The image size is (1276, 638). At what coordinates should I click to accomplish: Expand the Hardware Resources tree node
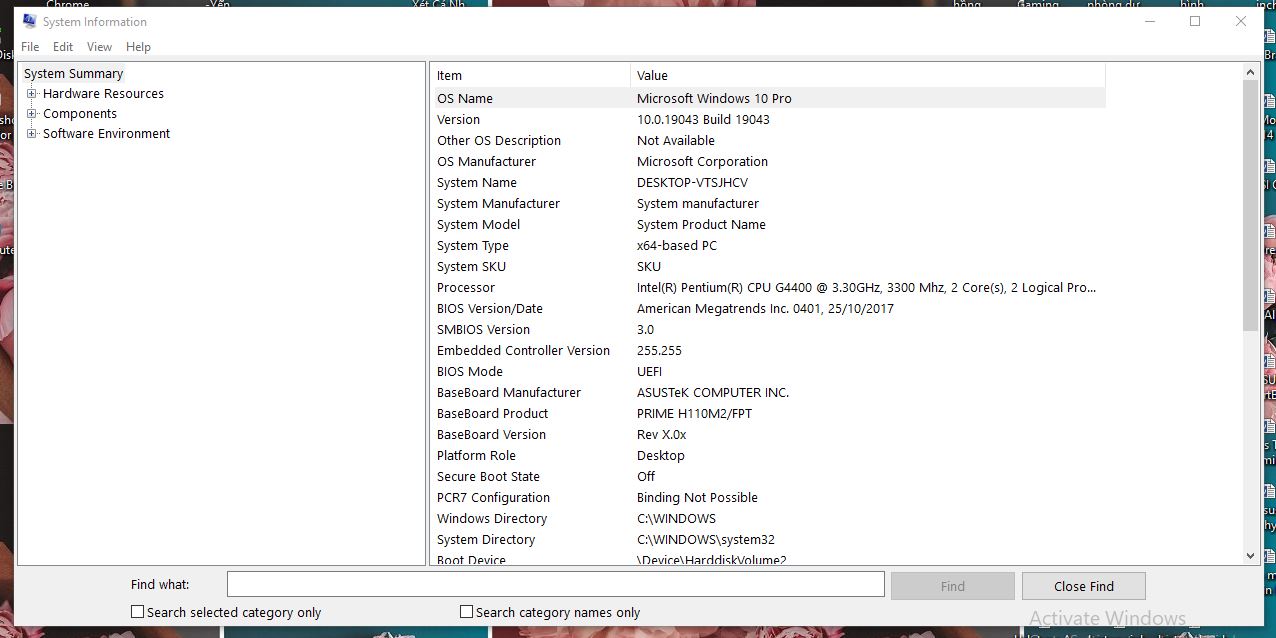[32, 94]
